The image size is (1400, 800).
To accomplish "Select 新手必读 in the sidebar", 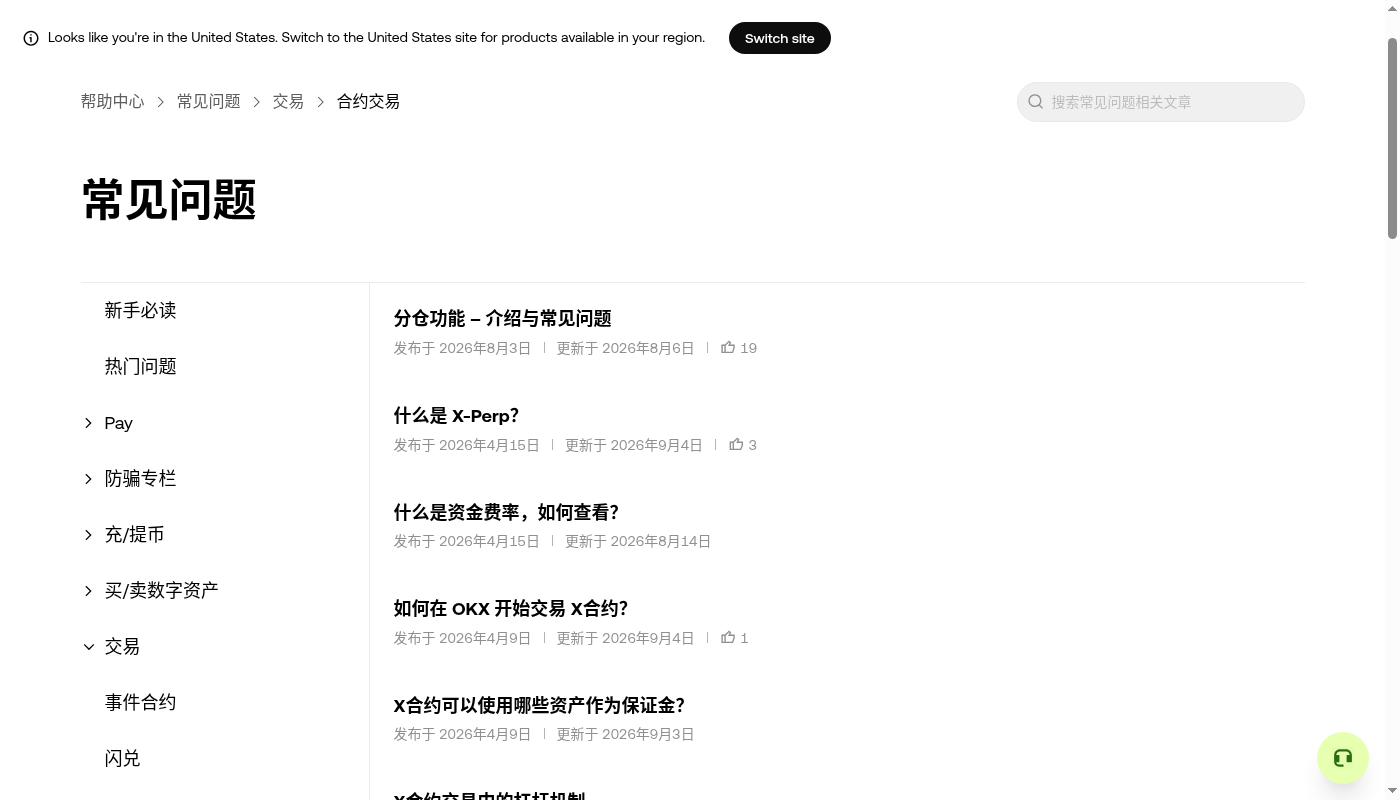I will tap(140, 311).
